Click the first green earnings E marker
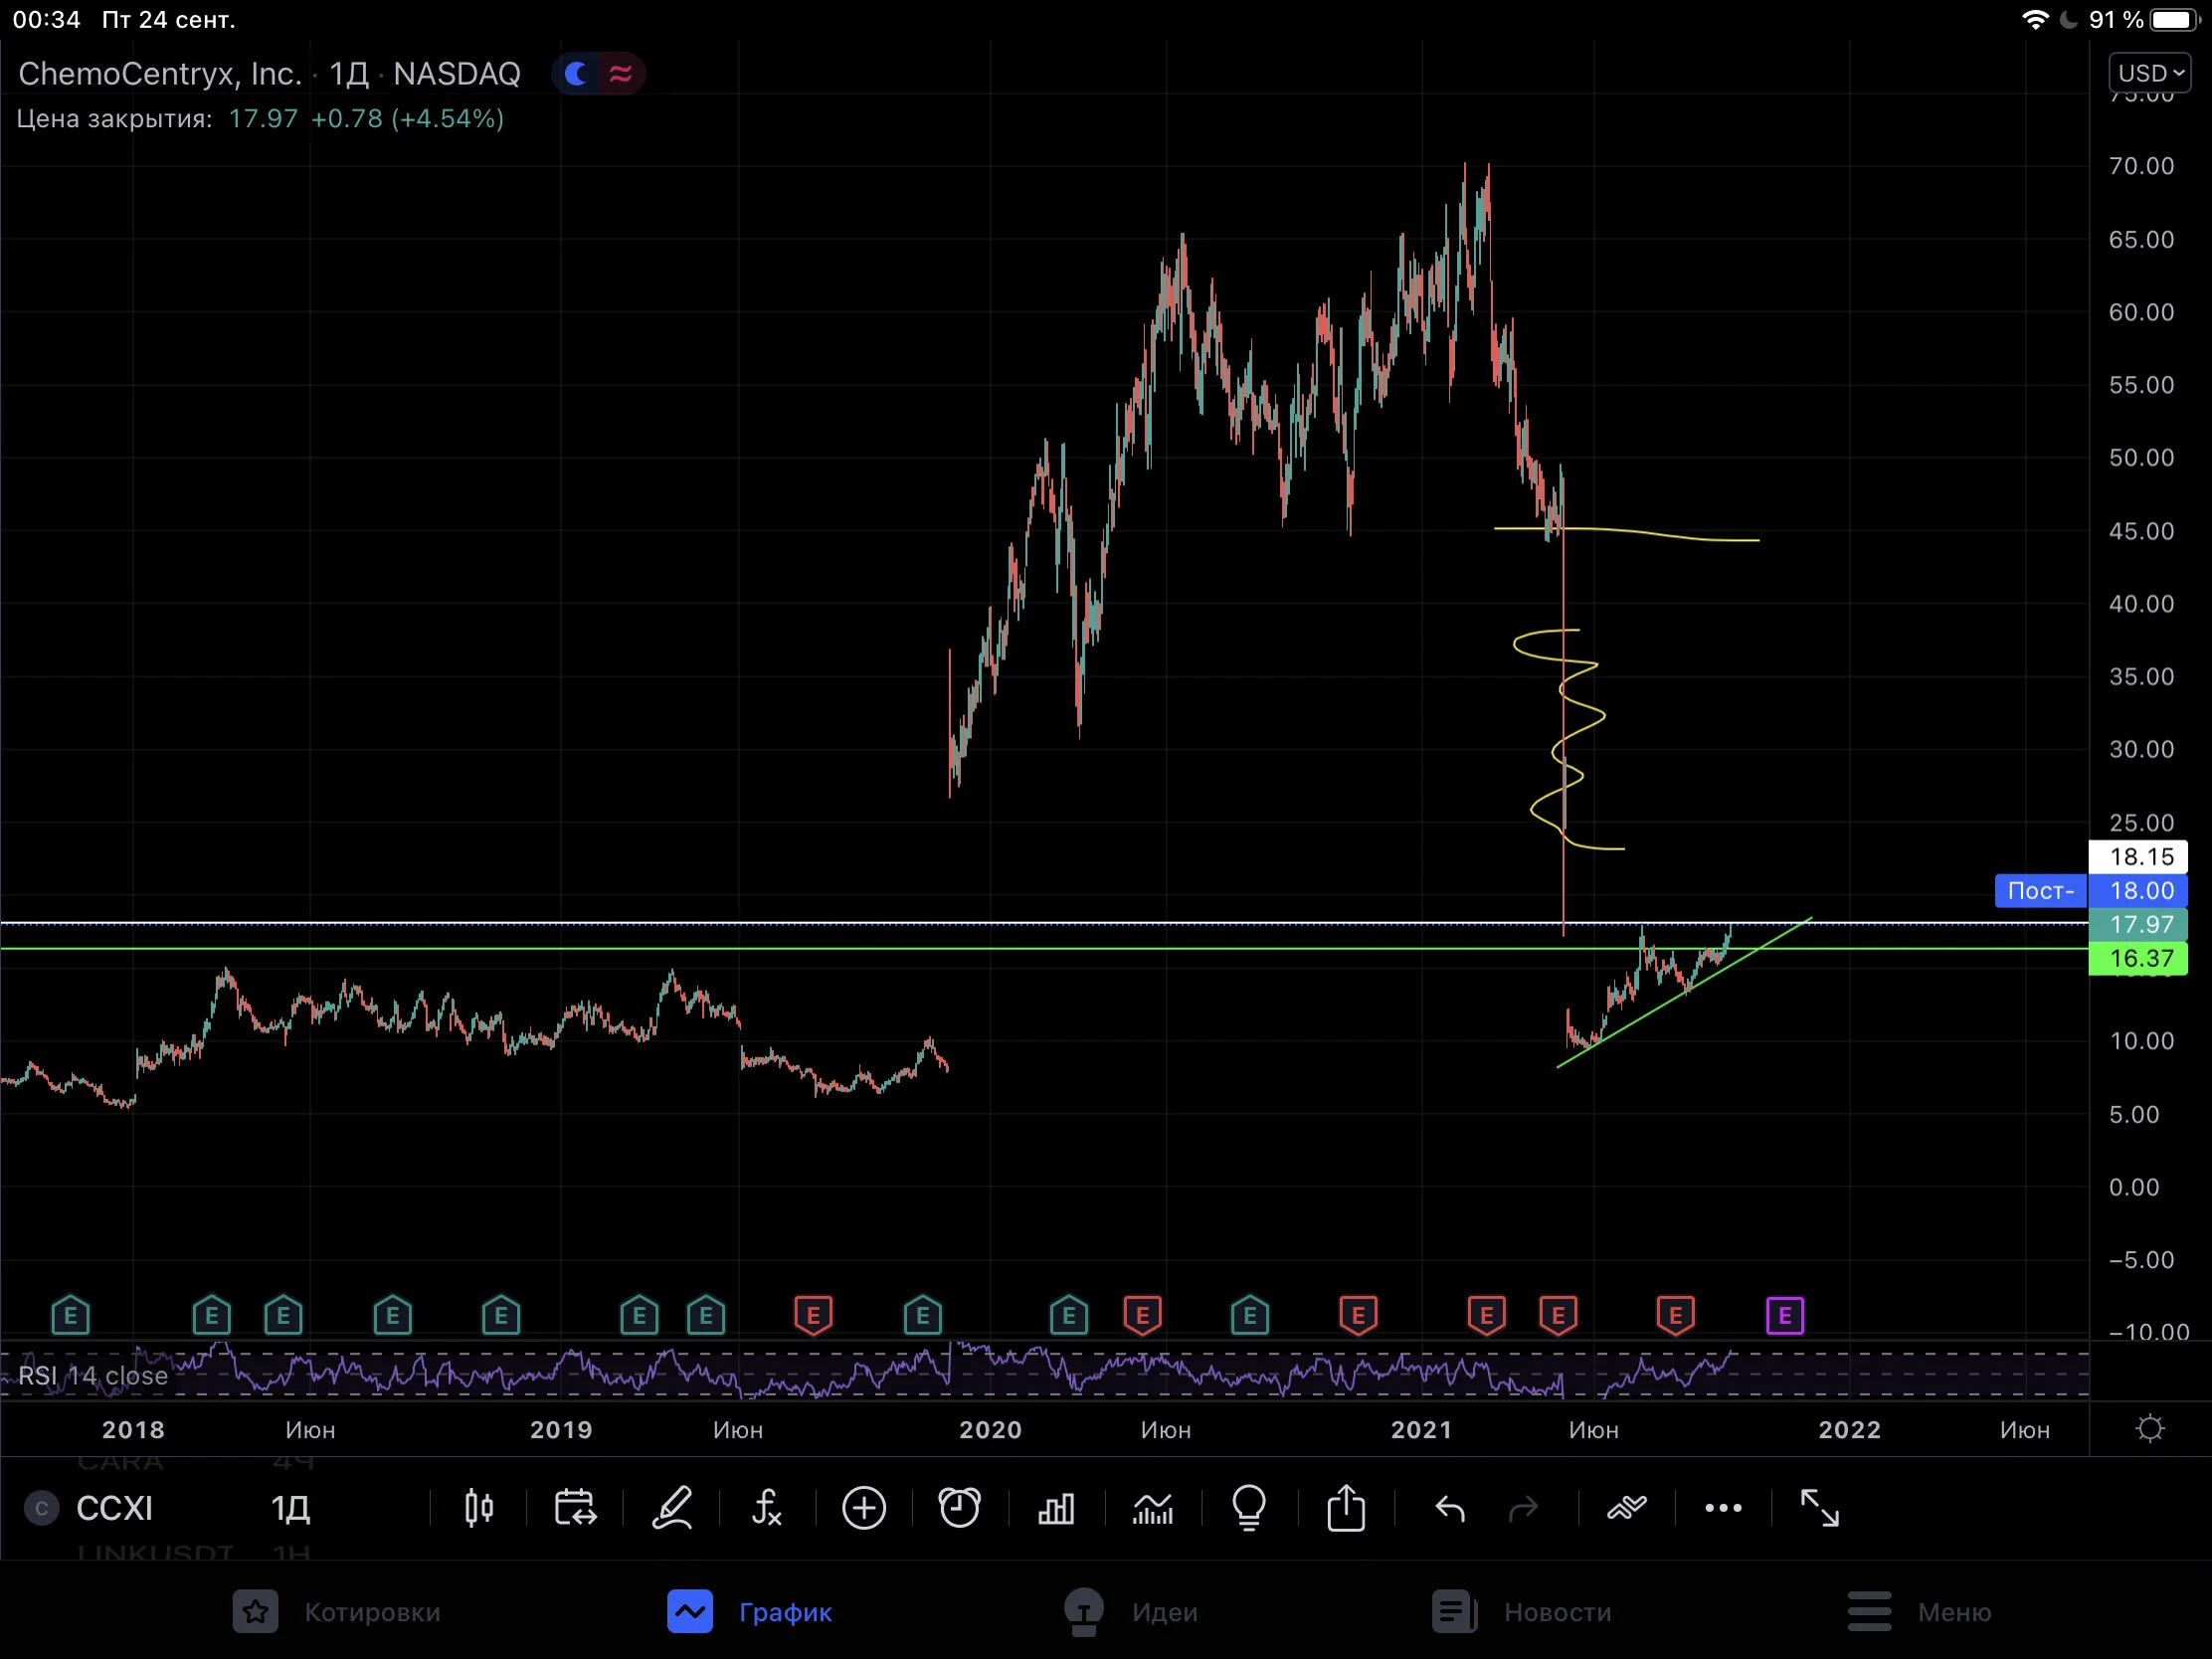The image size is (2212, 1659). tap(70, 1316)
